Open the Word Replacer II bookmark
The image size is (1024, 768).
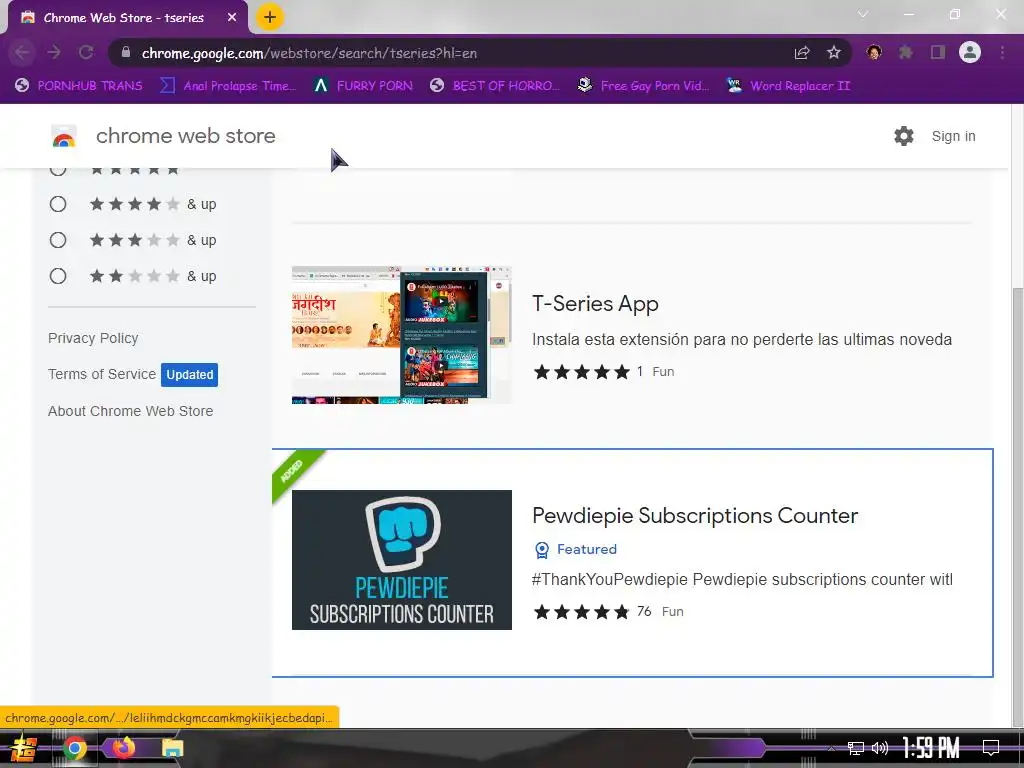(788, 86)
